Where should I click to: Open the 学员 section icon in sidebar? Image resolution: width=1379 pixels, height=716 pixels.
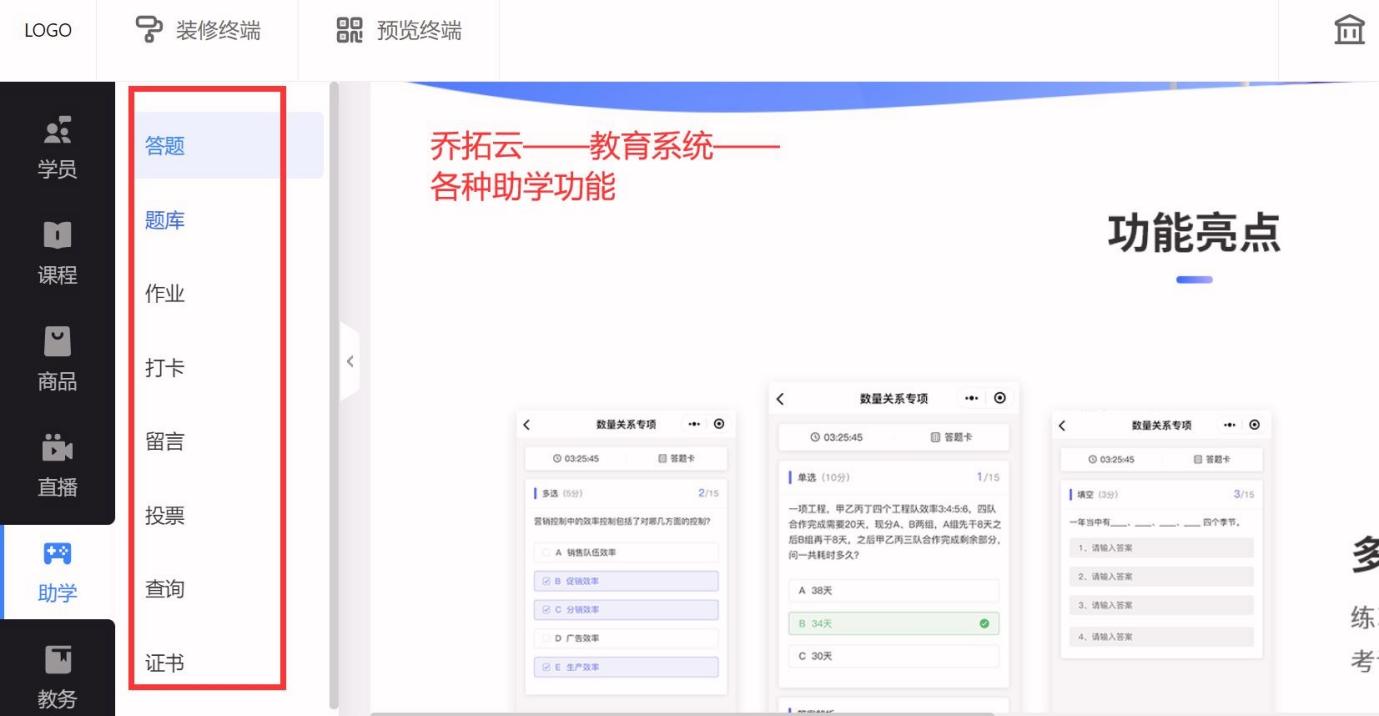(x=57, y=131)
